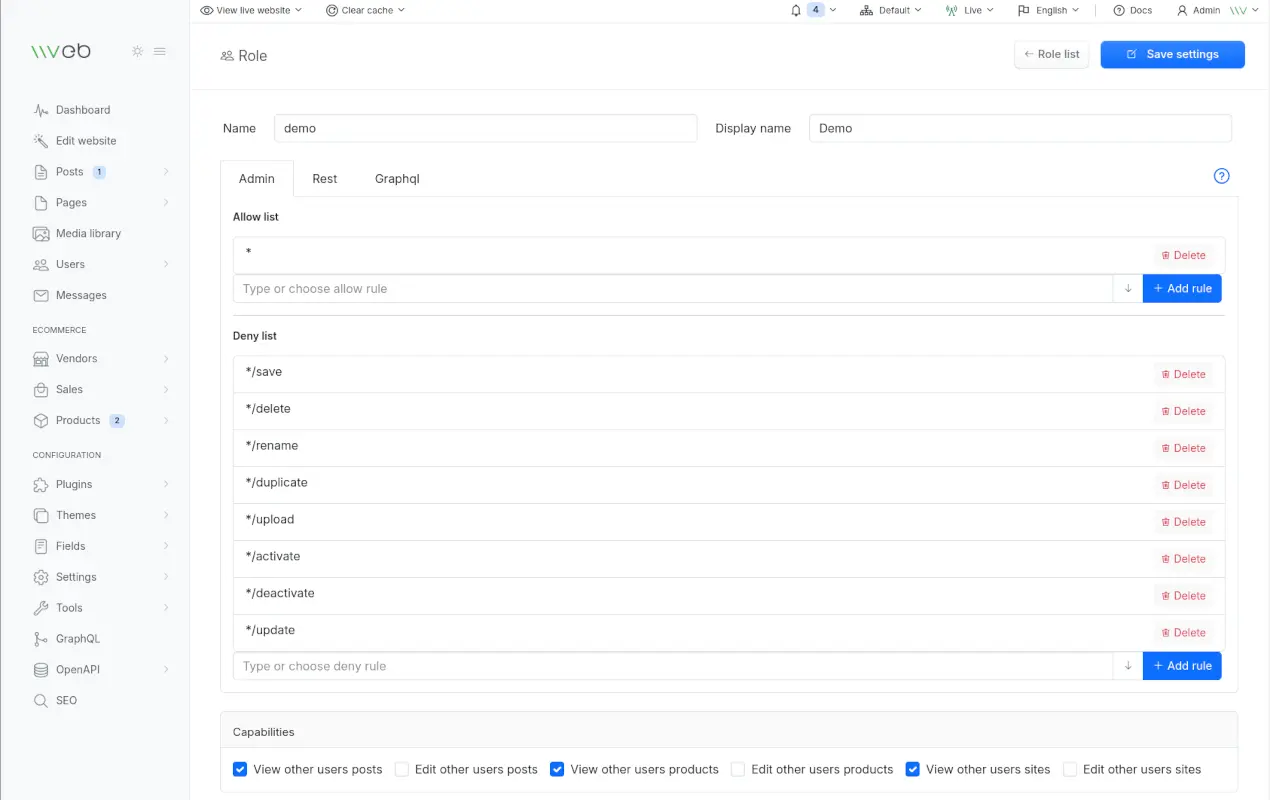
Task: Select the Dashboard icon in sidebar
Action: tap(41, 110)
